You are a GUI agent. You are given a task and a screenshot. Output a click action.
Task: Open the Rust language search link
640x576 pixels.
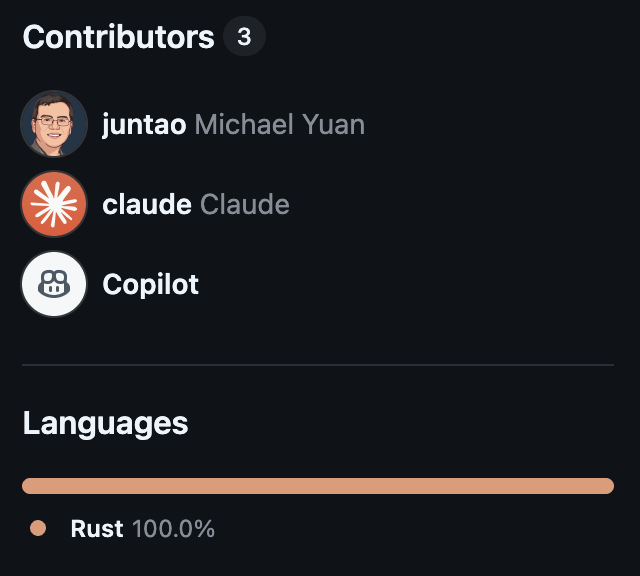click(97, 528)
